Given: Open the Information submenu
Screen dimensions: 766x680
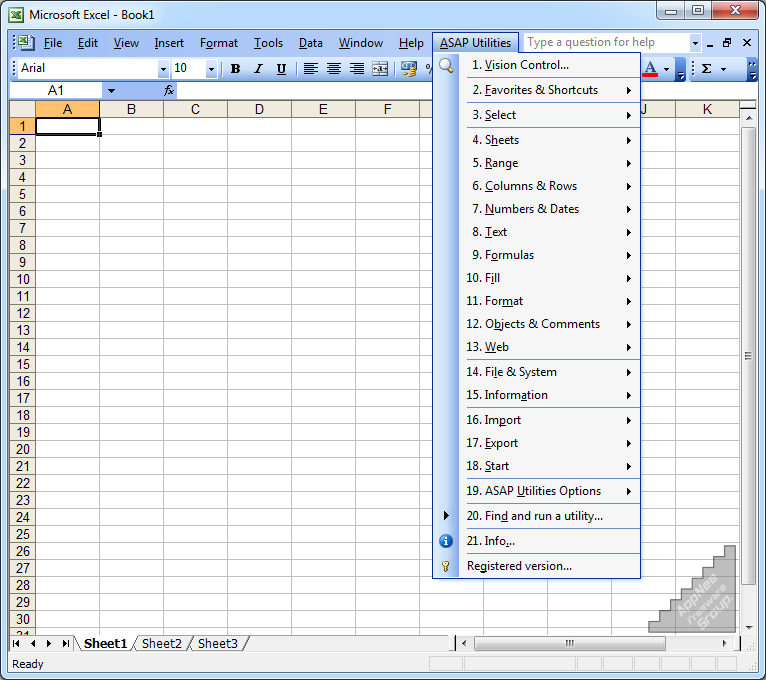Looking at the screenshot, I should pyautogui.click(x=550, y=395).
